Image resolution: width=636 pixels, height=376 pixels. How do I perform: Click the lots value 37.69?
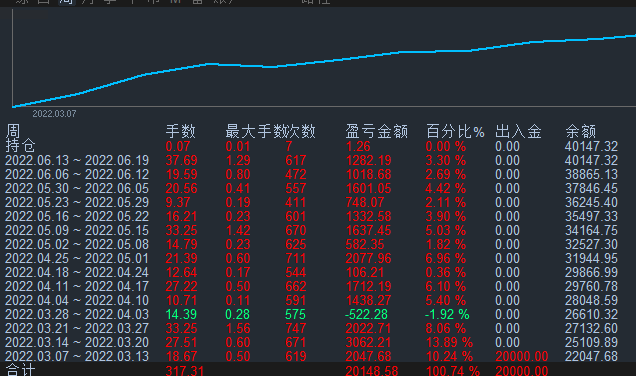click(x=181, y=161)
